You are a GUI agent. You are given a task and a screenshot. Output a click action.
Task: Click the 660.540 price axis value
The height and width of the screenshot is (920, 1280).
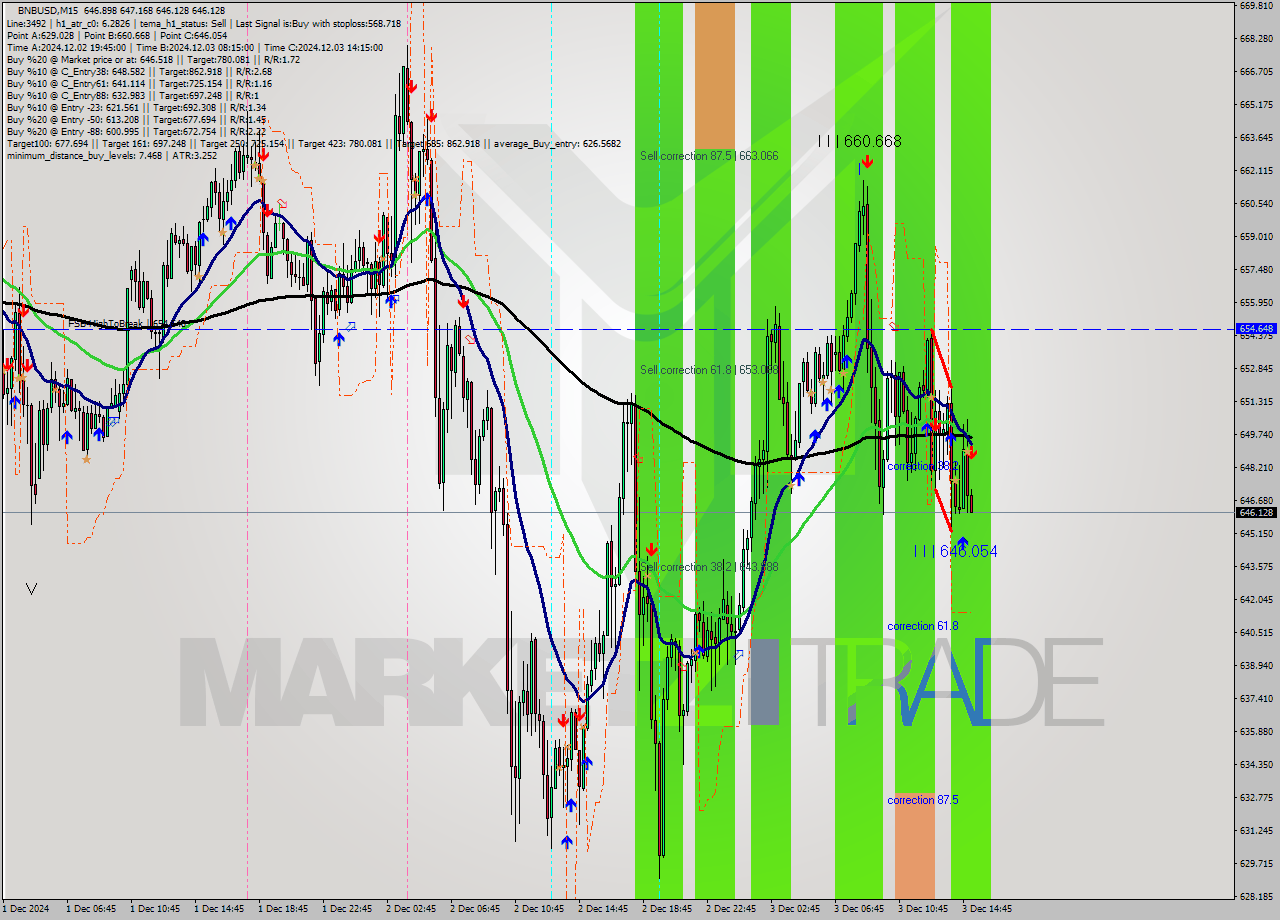1256,203
